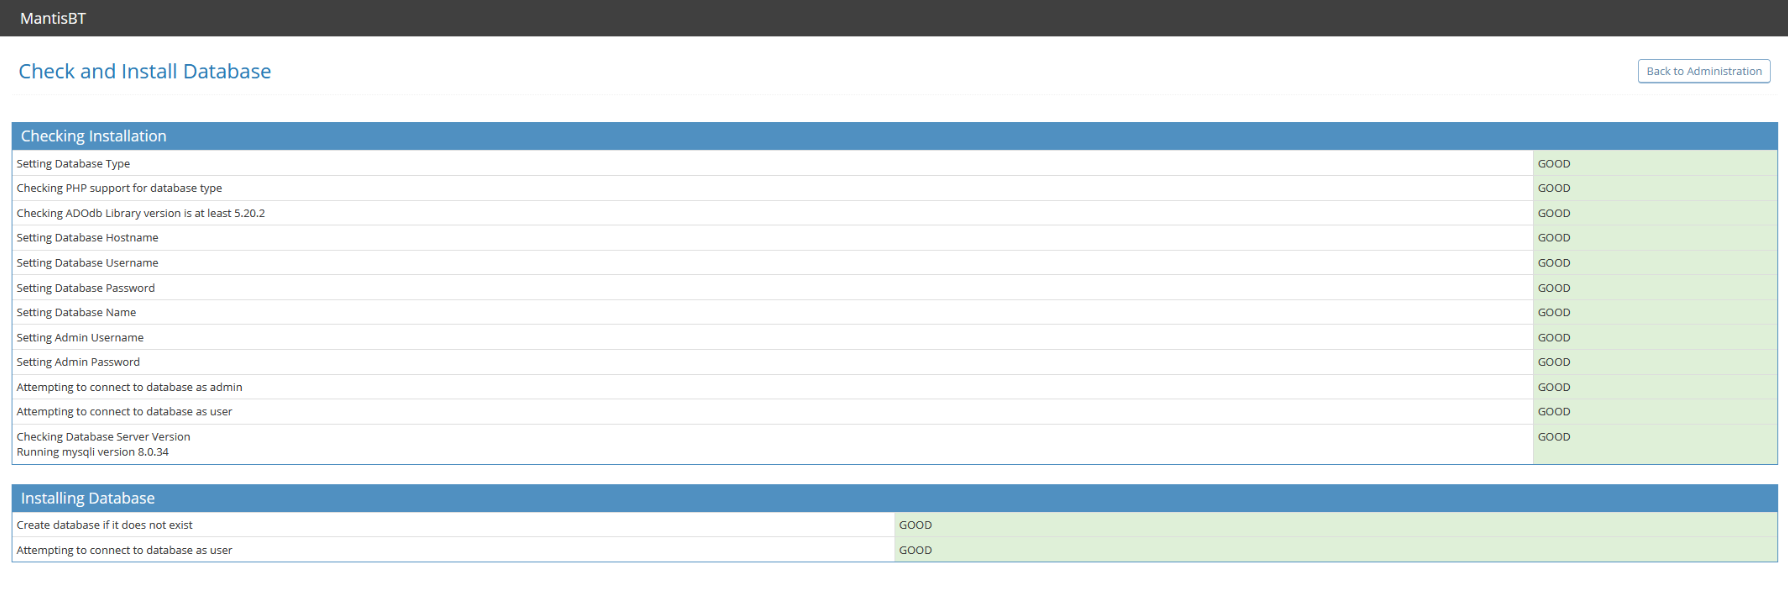Select the Setting Database Type row label
The height and width of the screenshot is (589, 1788).
click(x=73, y=164)
